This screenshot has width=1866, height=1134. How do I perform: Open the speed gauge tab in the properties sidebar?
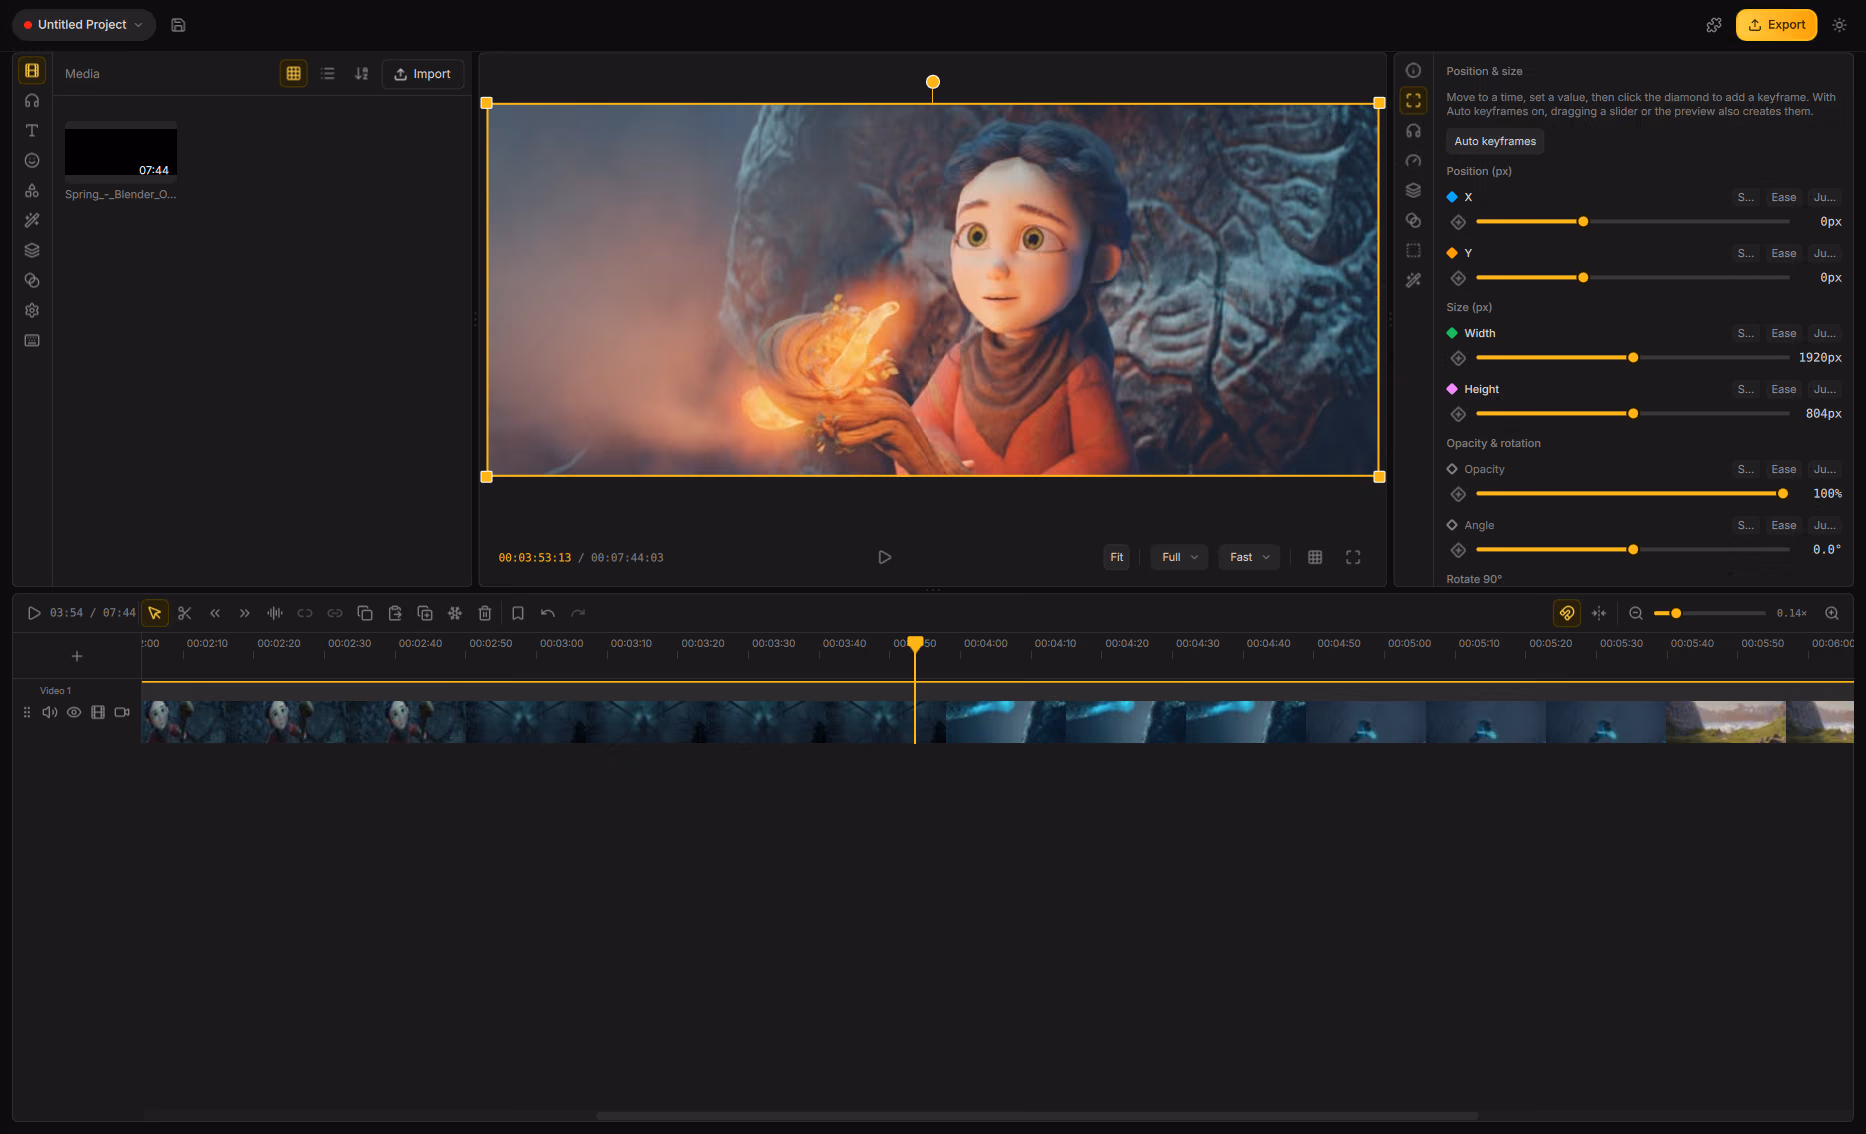[x=1413, y=161]
